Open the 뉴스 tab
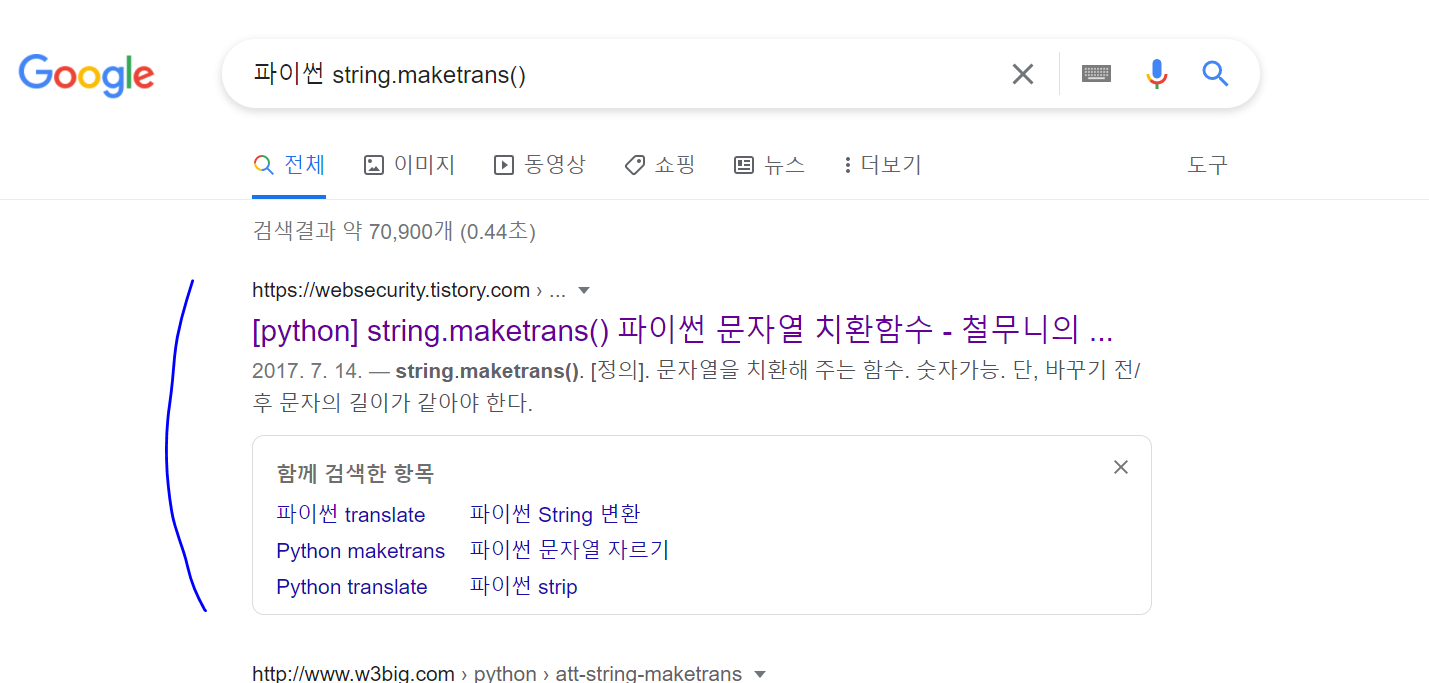Screen dimensions: 1429x683 769,165
